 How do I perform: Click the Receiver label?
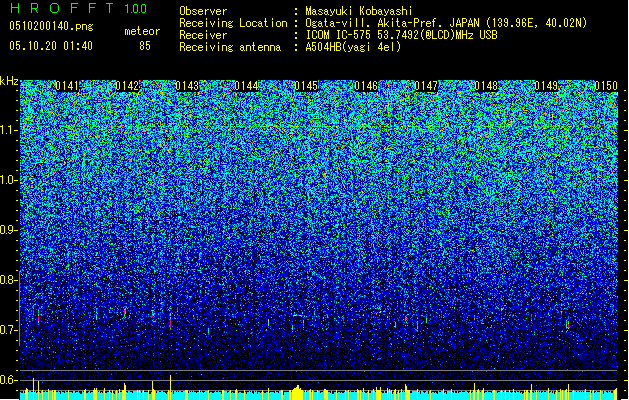[x=203, y=35]
